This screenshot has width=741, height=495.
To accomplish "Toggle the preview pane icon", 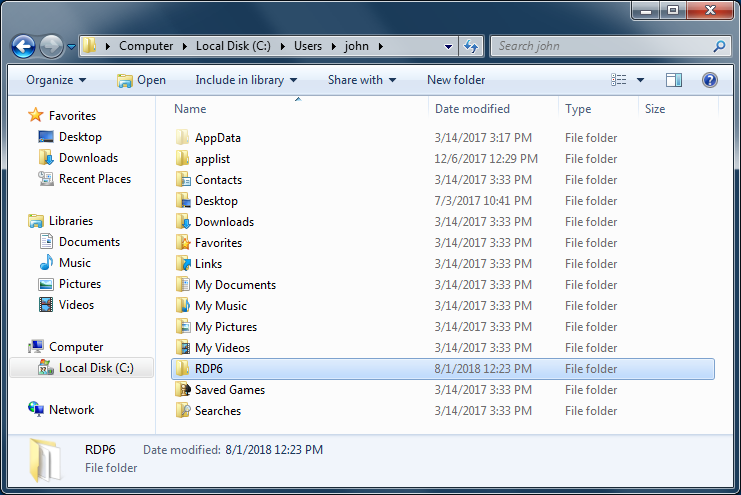I will tap(674, 80).
